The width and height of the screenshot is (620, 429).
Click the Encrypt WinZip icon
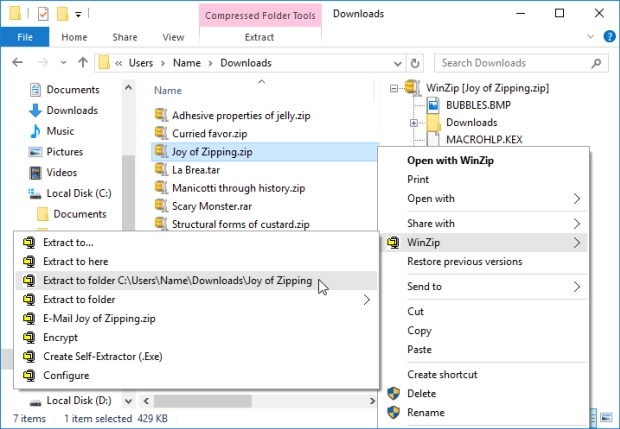pos(29,337)
